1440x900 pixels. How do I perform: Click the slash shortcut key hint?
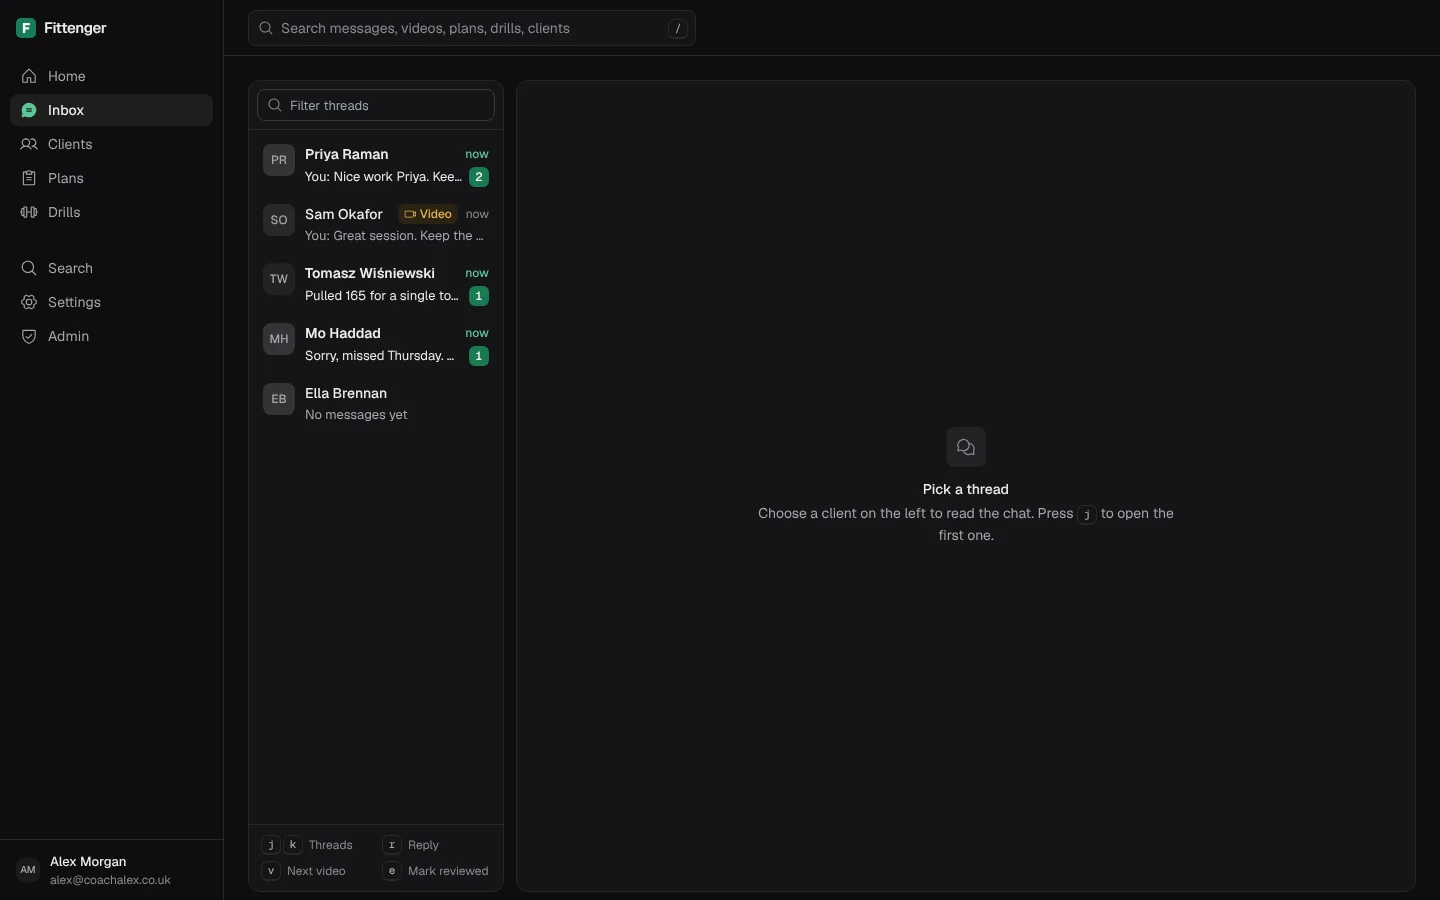tap(679, 29)
